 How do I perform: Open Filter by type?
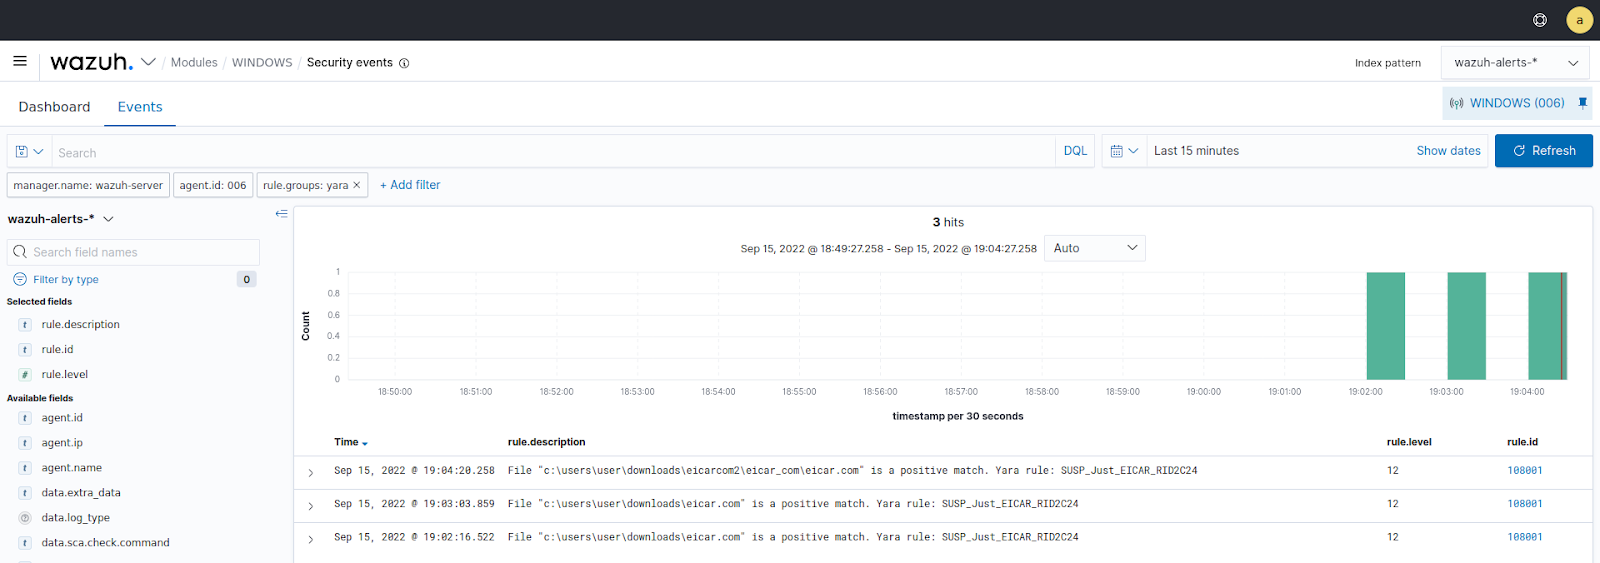[x=65, y=280]
